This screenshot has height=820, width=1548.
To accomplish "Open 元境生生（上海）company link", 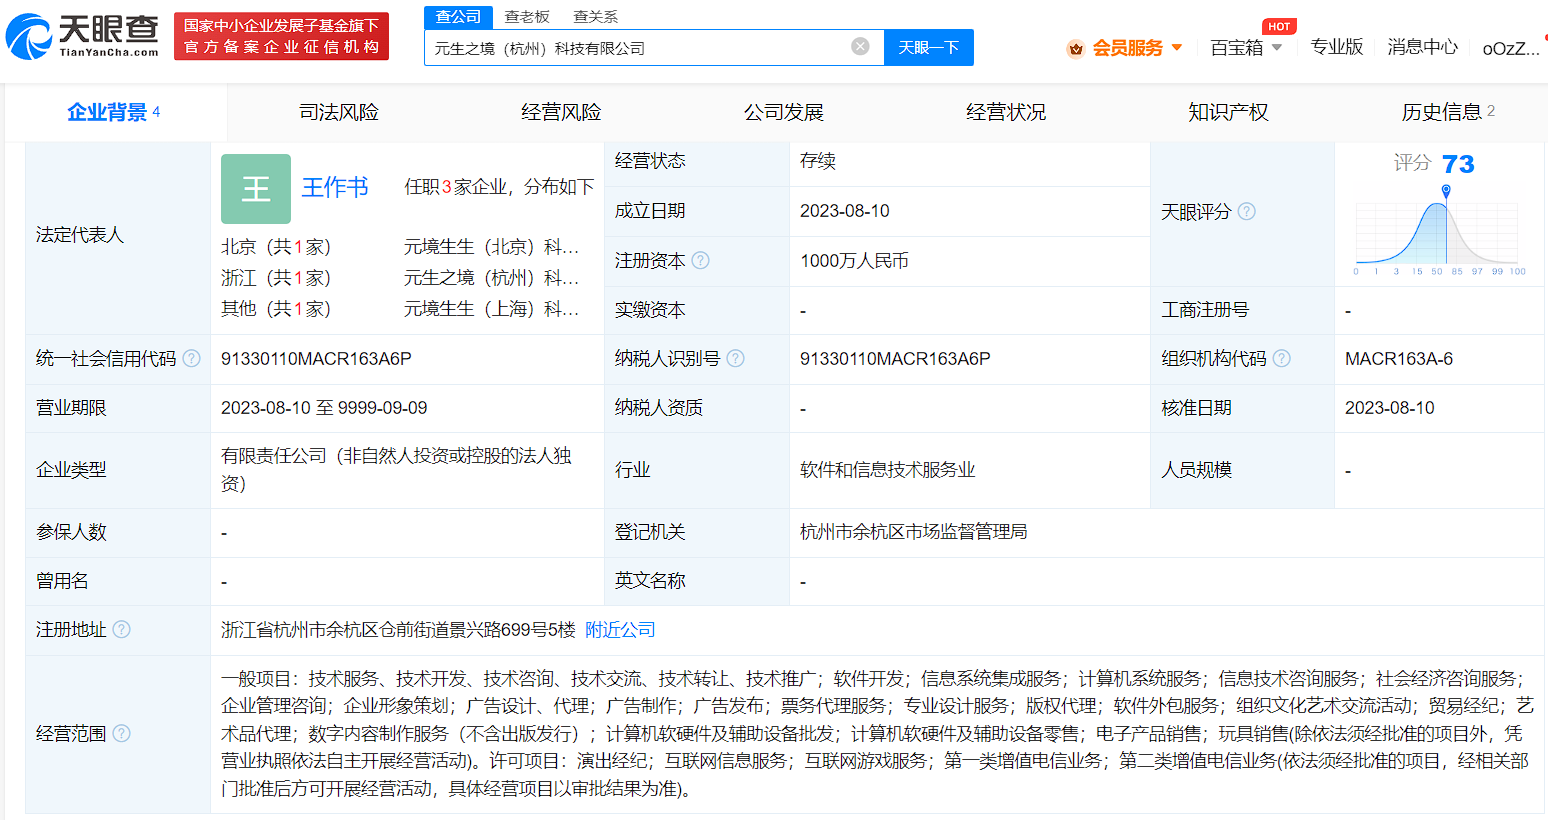I will click(x=491, y=309).
